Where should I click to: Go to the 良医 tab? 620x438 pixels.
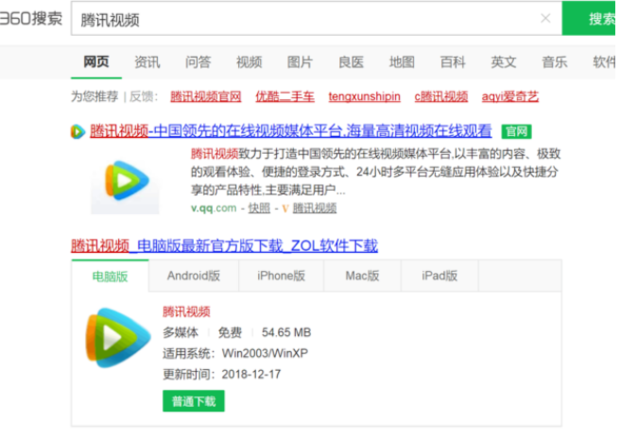[351, 62]
